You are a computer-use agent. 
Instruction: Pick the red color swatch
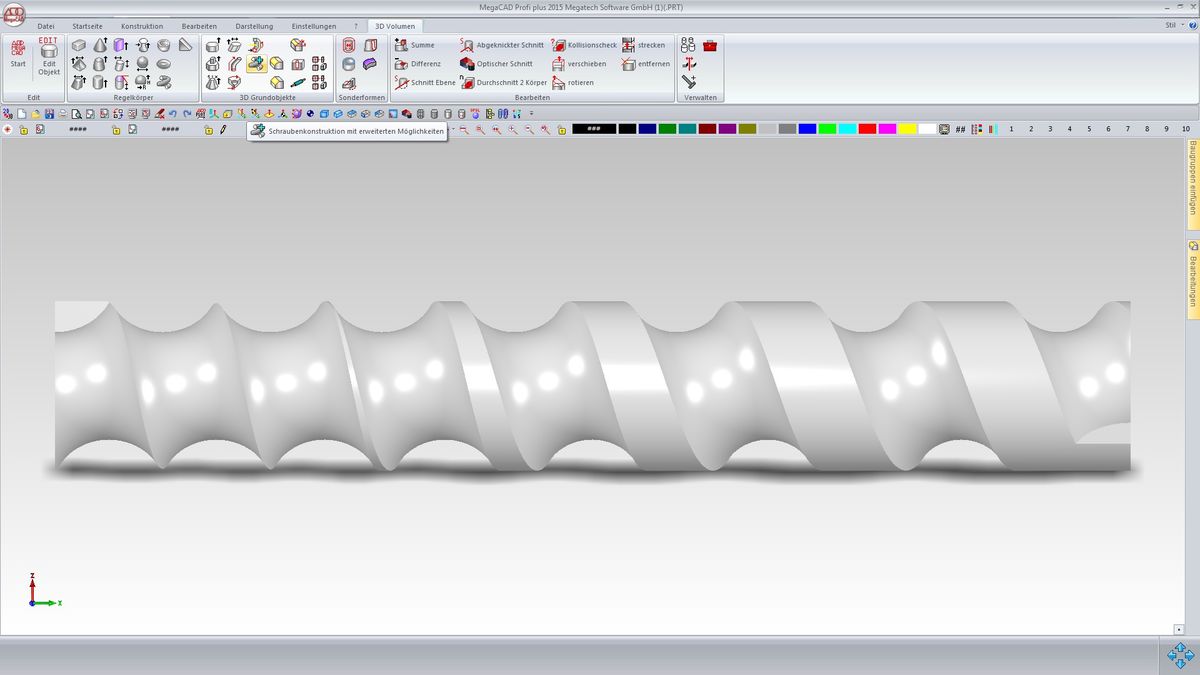coord(867,129)
